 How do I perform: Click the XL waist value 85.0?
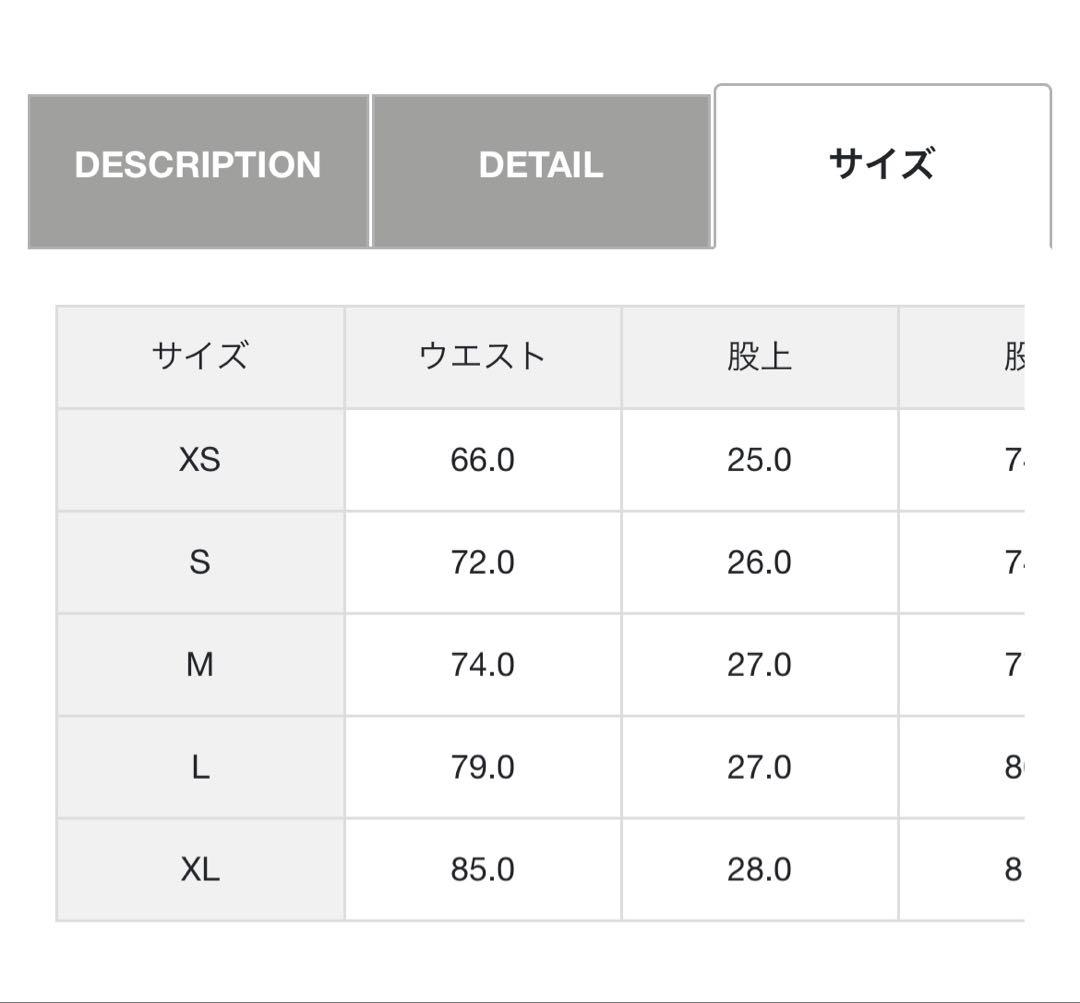tap(482, 870)
